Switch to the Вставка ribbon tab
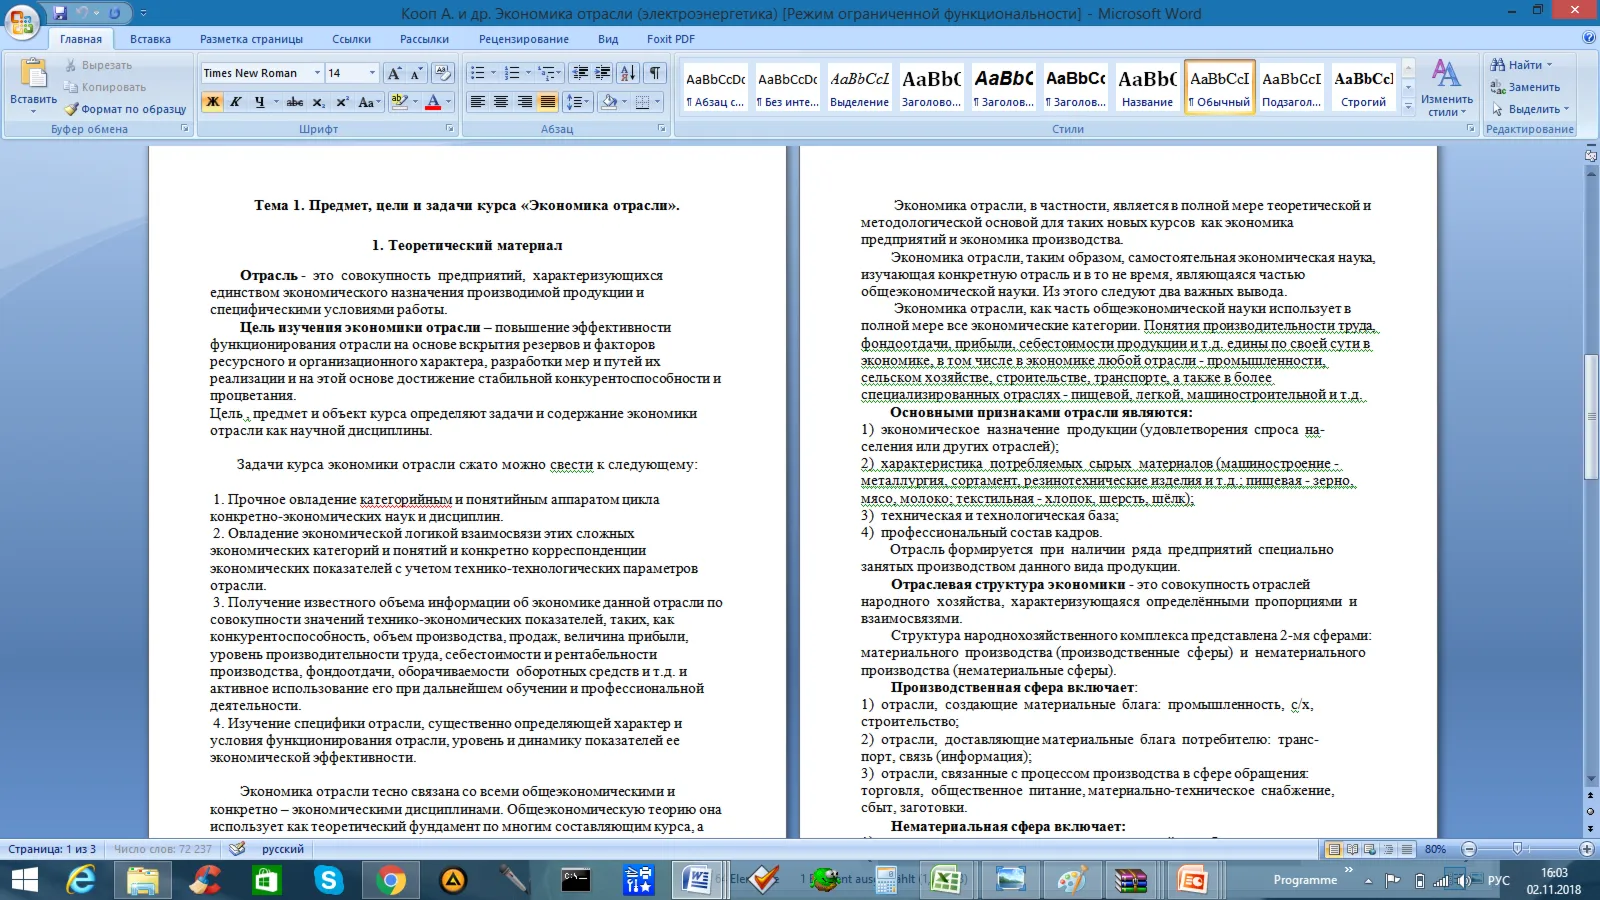 coord(150,39)
